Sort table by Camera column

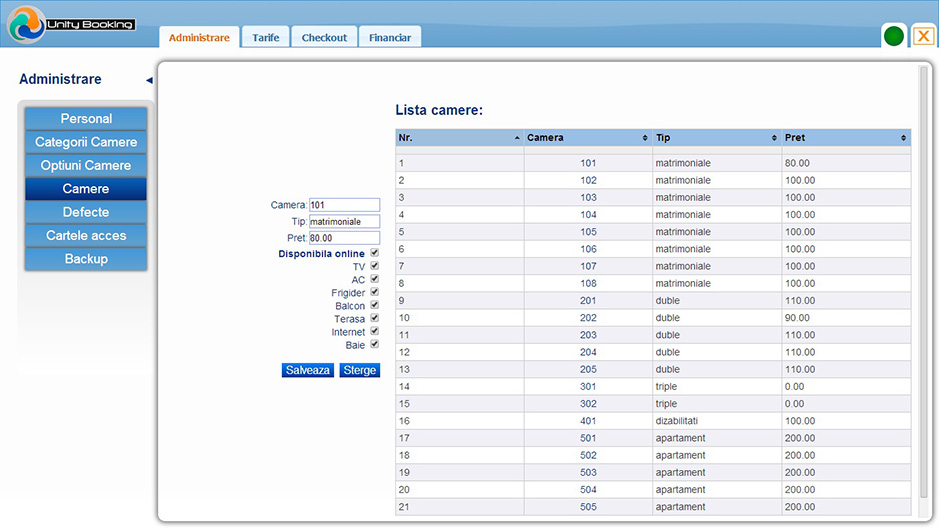coord(588,137)
